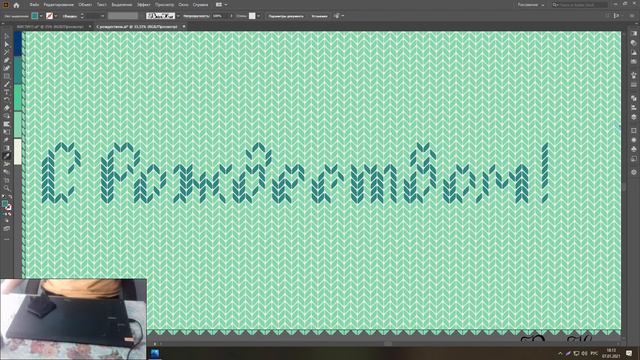Expand the stroke swatch dropdown arrow
This screenshot has height=360, width=640.
(x=56, y=16)
